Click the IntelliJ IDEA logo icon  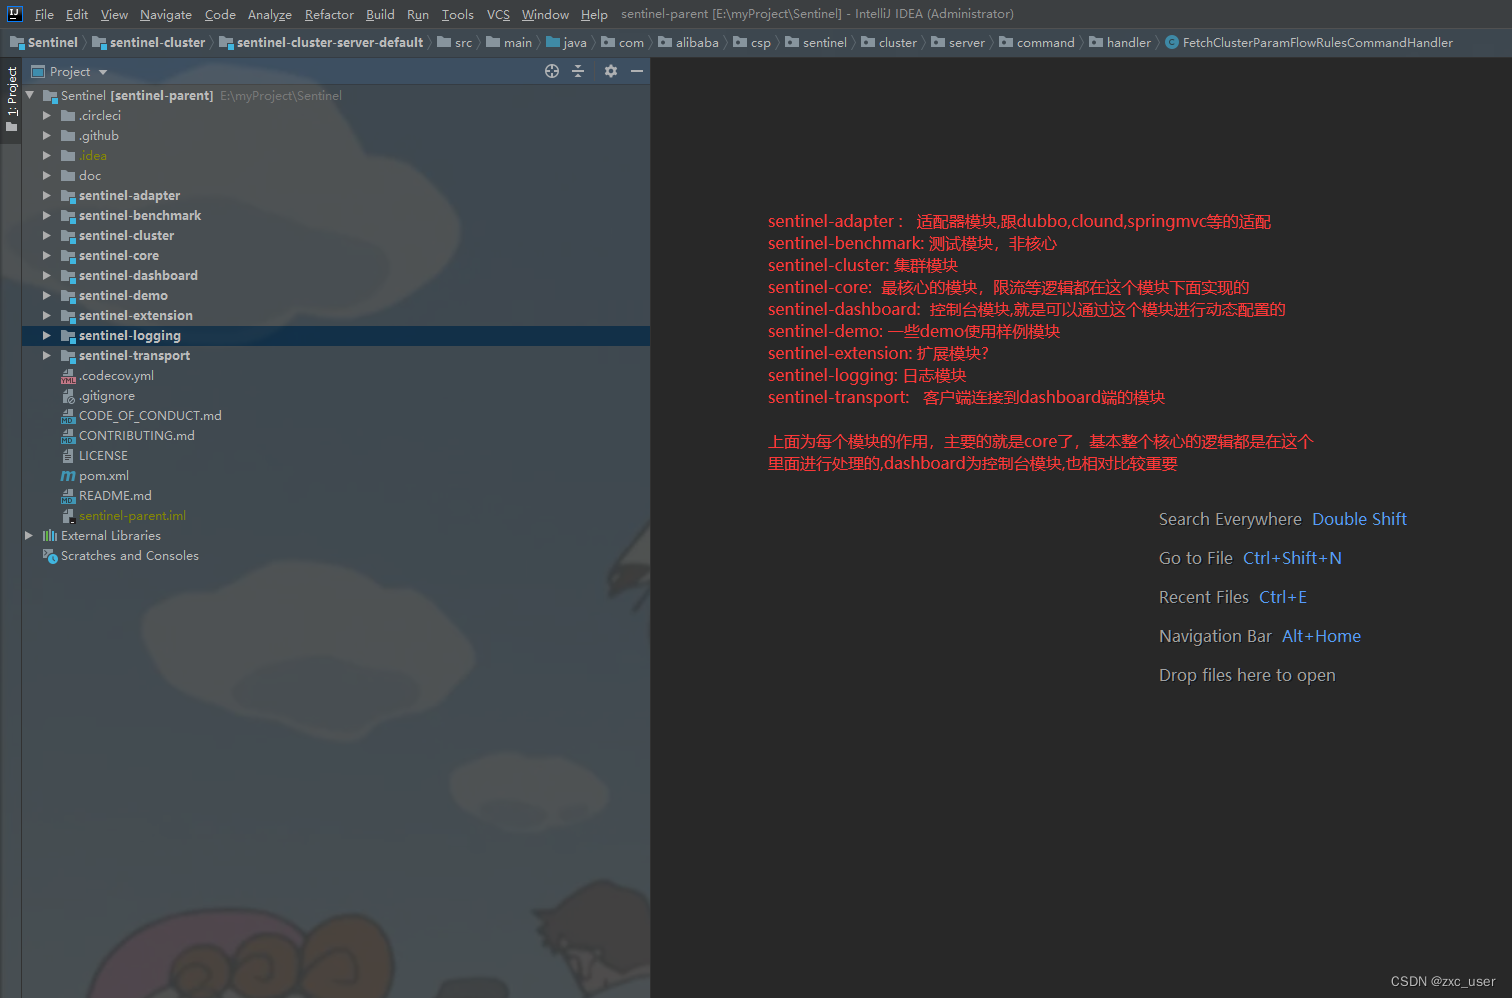tap(14, 14)
